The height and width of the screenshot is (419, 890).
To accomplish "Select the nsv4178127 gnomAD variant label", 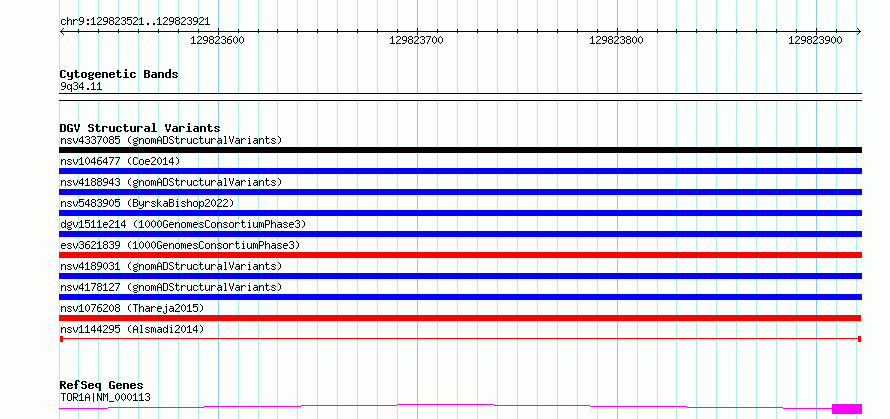I will [171, 287].
